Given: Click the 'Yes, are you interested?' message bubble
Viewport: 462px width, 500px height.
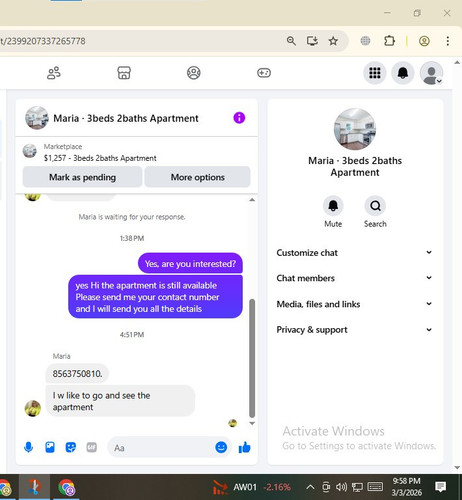Looking at the screenshot, I should click(x=190, y=264).
